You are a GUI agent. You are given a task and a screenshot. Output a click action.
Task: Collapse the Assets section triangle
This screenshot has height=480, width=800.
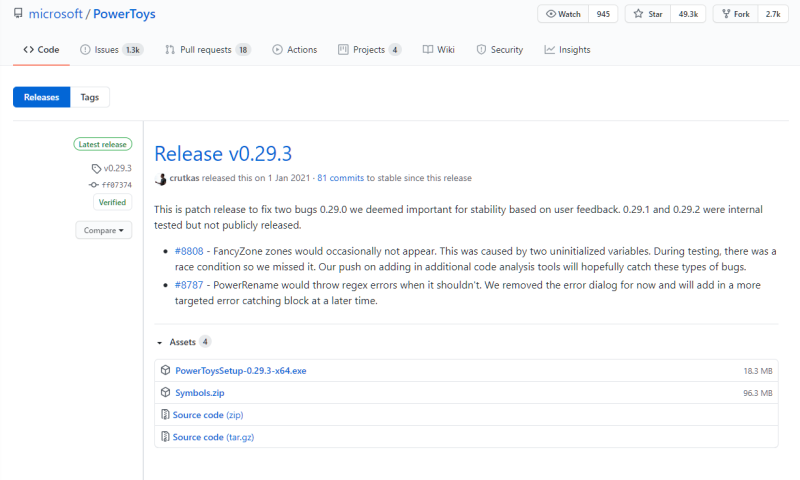(160, 342)
